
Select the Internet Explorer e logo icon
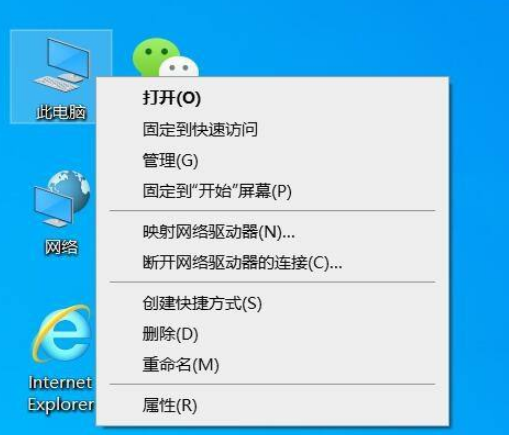62,334
